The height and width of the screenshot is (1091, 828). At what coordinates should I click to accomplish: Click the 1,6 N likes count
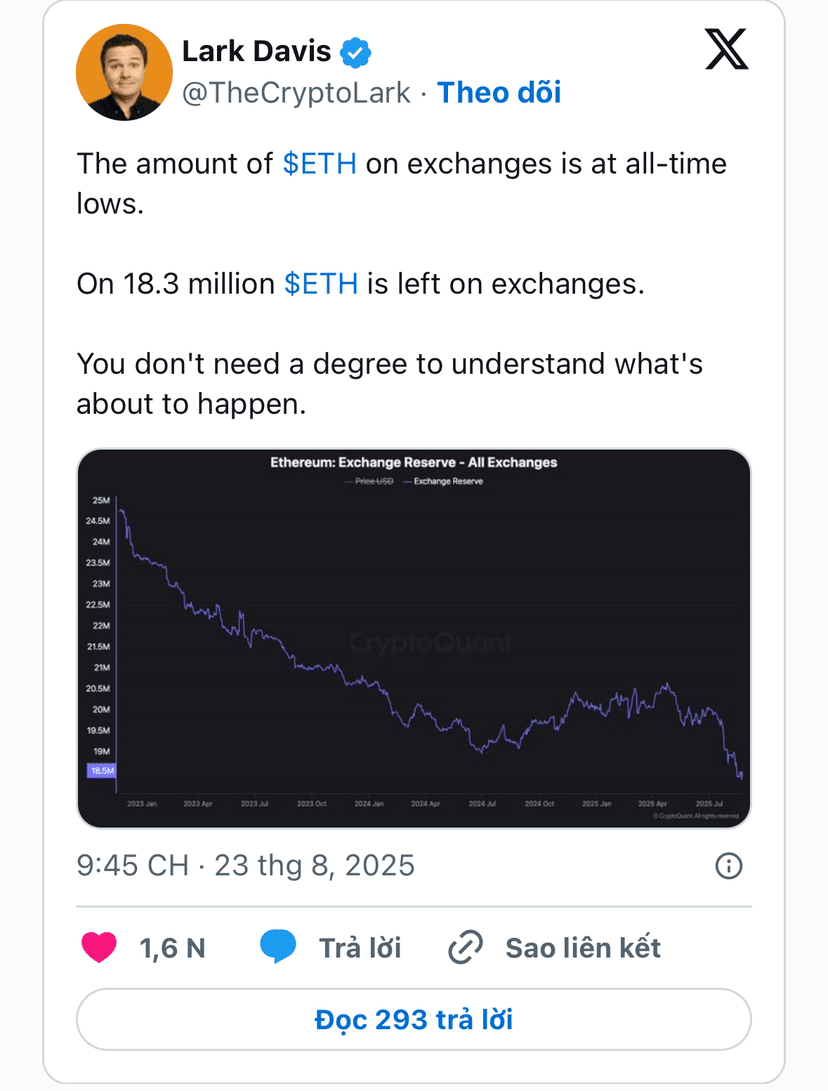(x=173, y=948)
